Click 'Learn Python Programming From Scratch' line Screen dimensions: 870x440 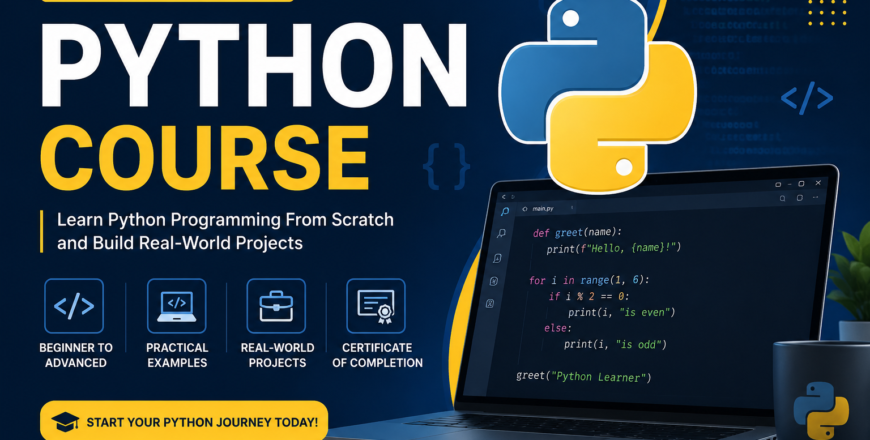click(225, 220)
